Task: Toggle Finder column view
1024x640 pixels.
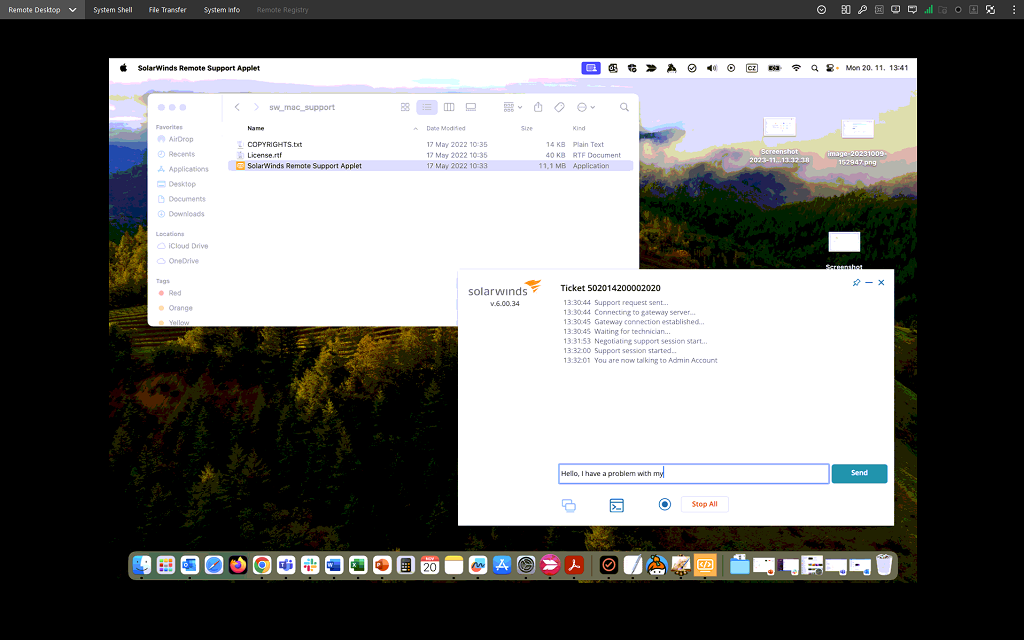Action: click(x=449, y=107)
